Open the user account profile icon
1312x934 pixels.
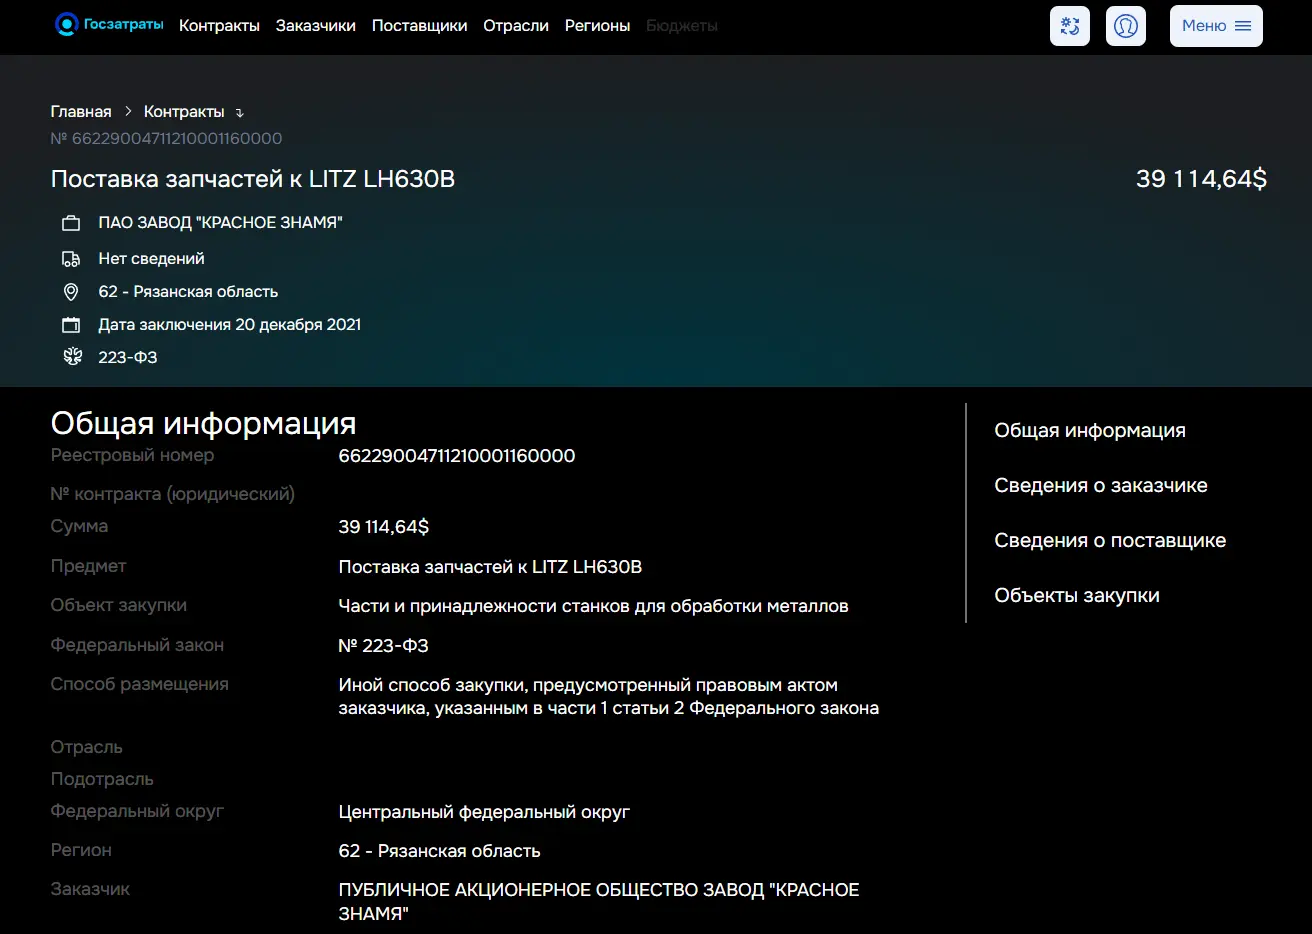coord(1126,26)
